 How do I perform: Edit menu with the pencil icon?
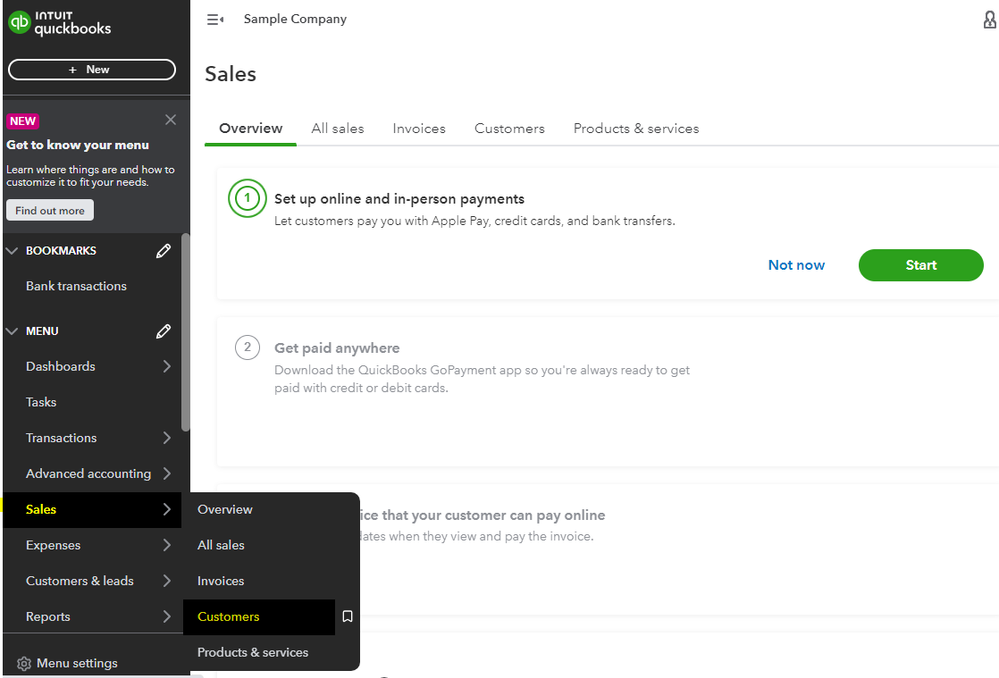(163, 331)
